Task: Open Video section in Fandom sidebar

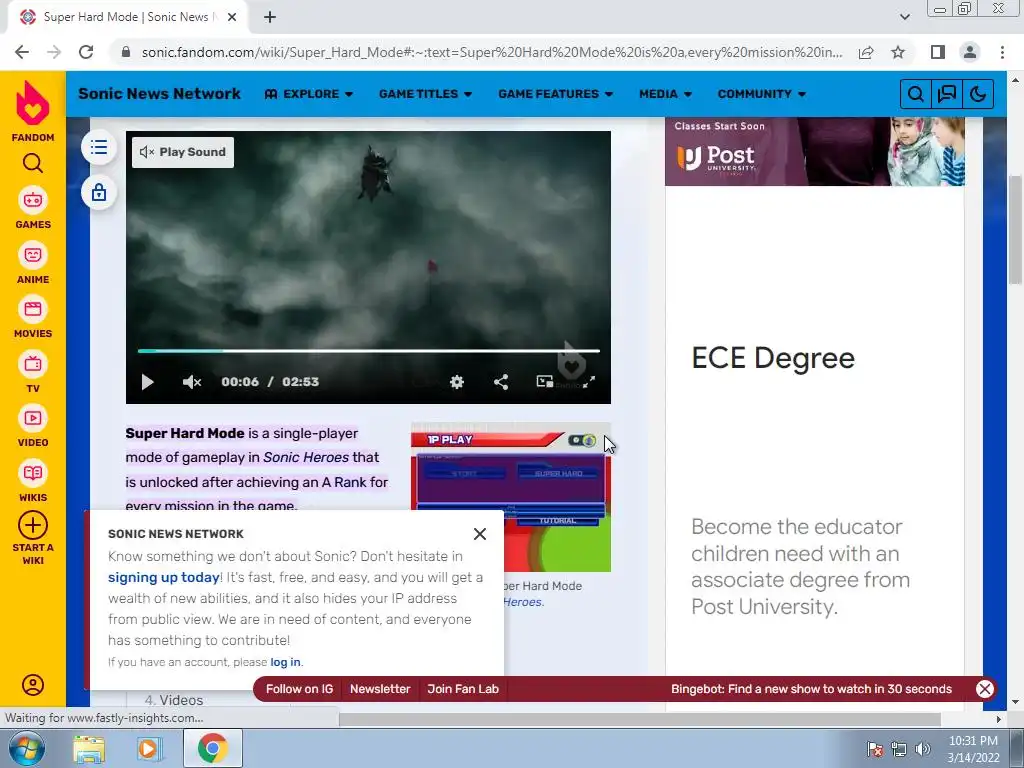Action: tap(33, 427)
